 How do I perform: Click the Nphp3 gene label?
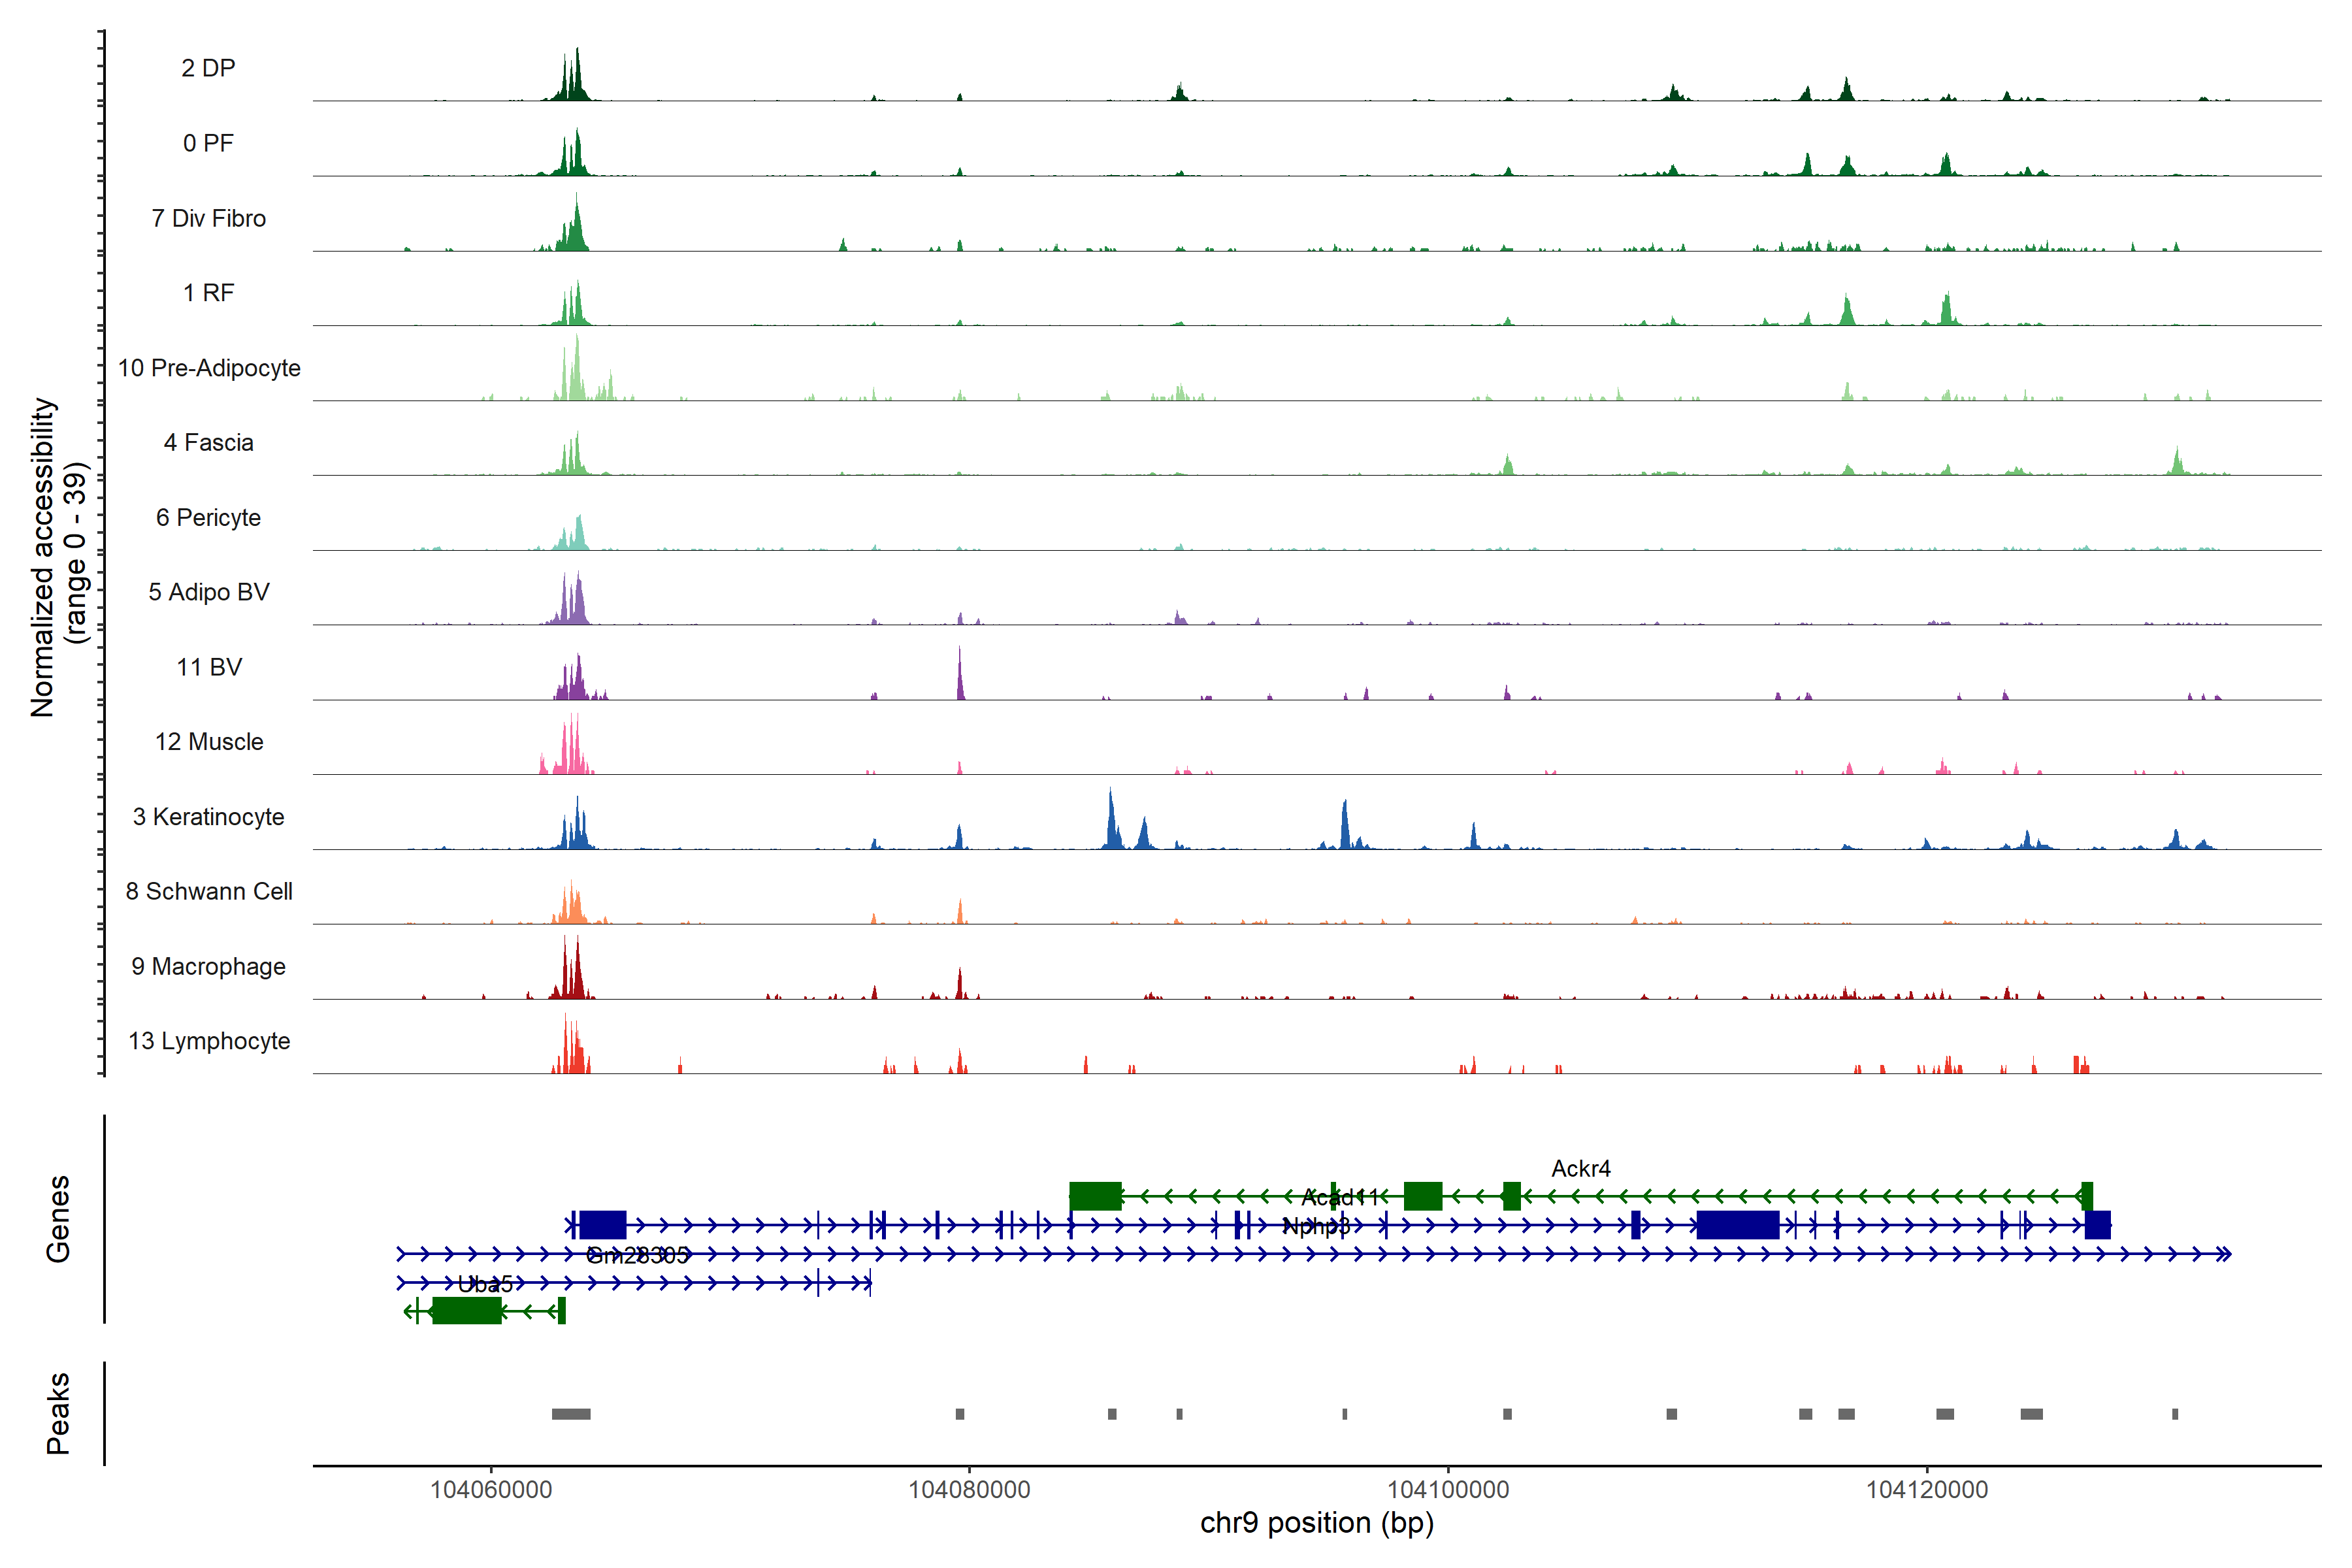tap(1316, 1226)
